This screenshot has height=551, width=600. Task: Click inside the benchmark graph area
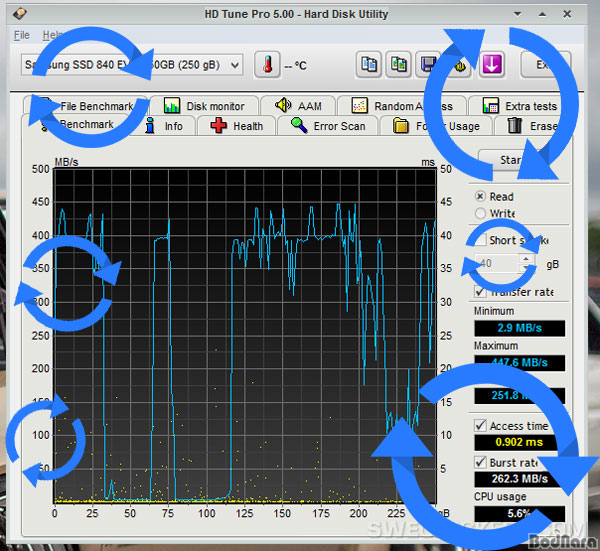pyautogui.click(x=245, y=336)
